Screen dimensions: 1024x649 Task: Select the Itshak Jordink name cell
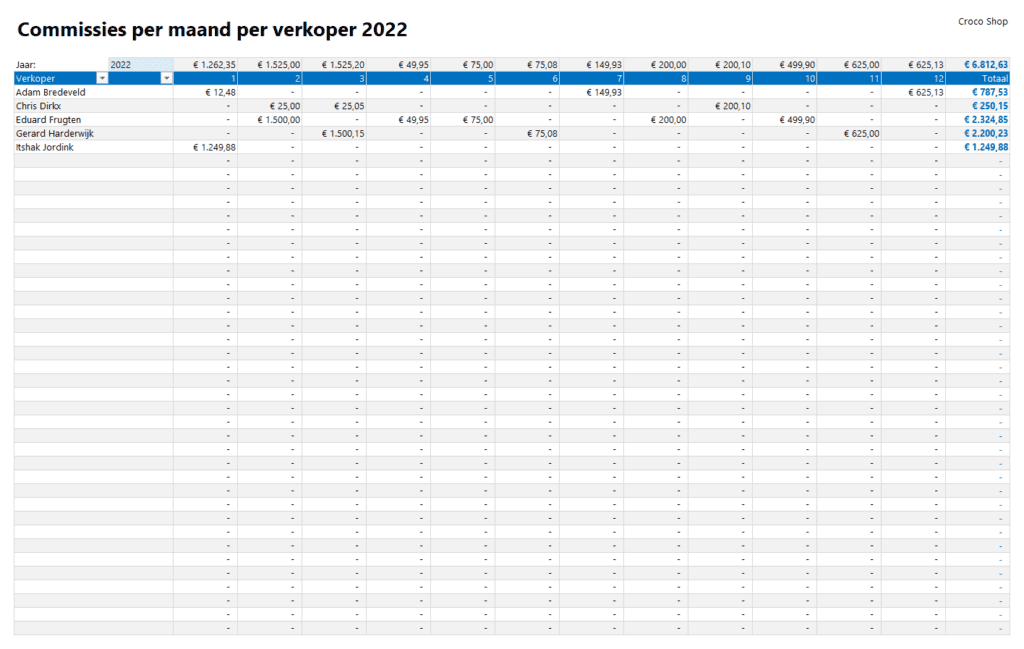coord(46,147)
